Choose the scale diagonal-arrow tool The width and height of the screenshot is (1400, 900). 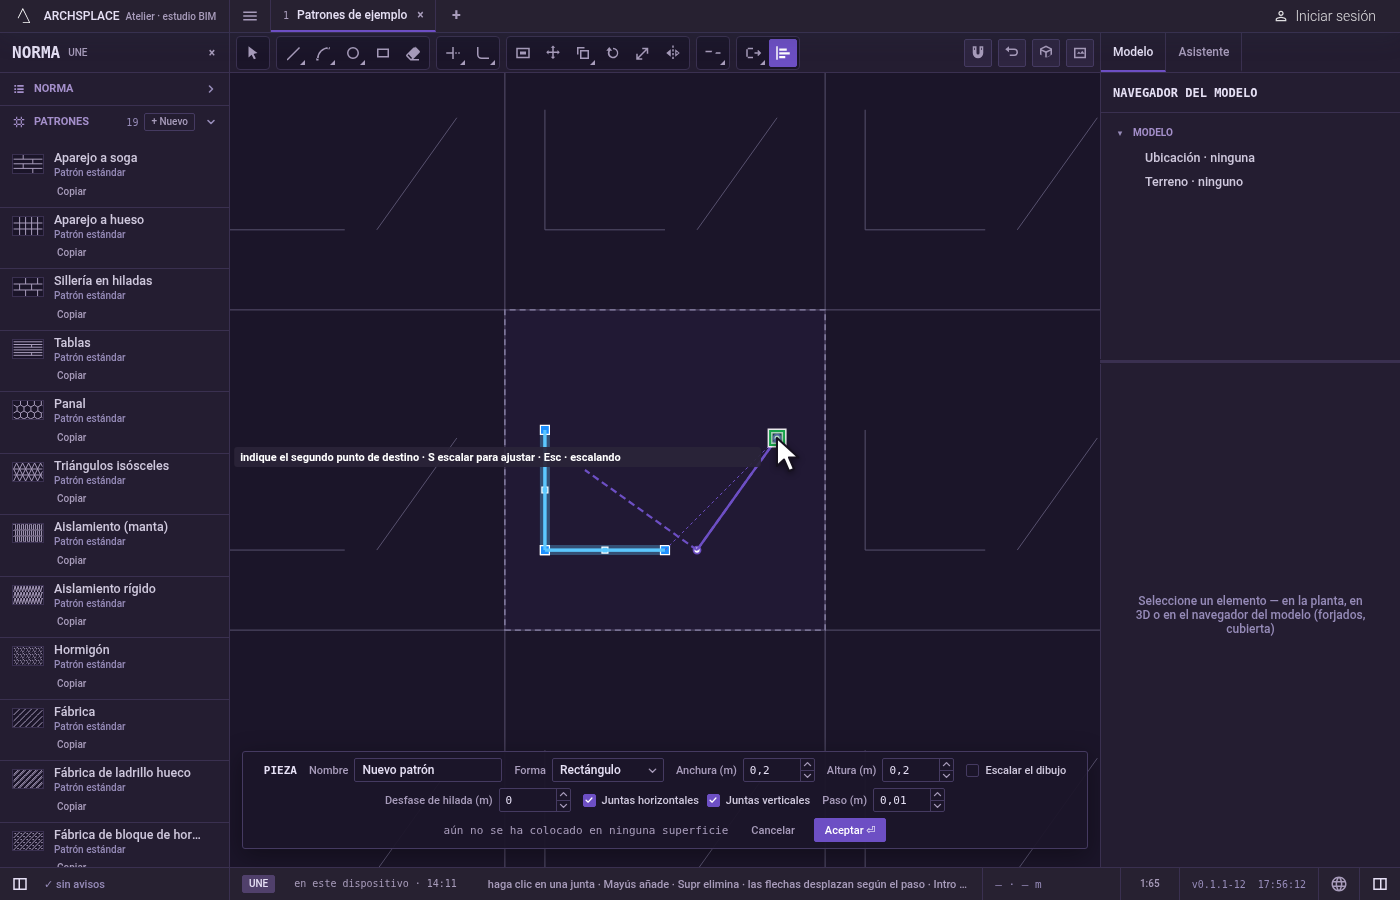click(643, 53)
